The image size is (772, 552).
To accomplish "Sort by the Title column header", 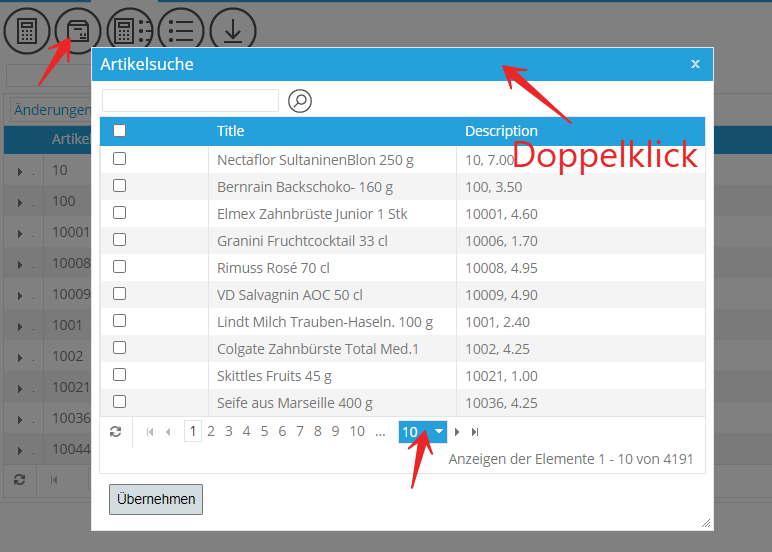I will tap(230, 131).
